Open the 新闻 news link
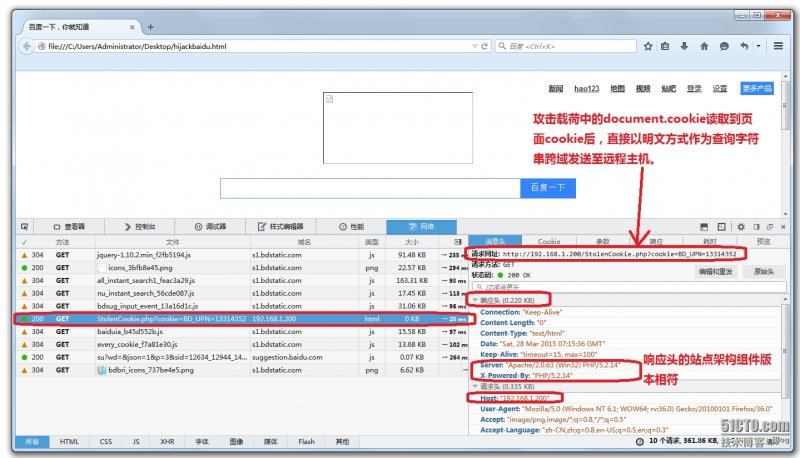The image size is (800, 458). coord(556,89)
